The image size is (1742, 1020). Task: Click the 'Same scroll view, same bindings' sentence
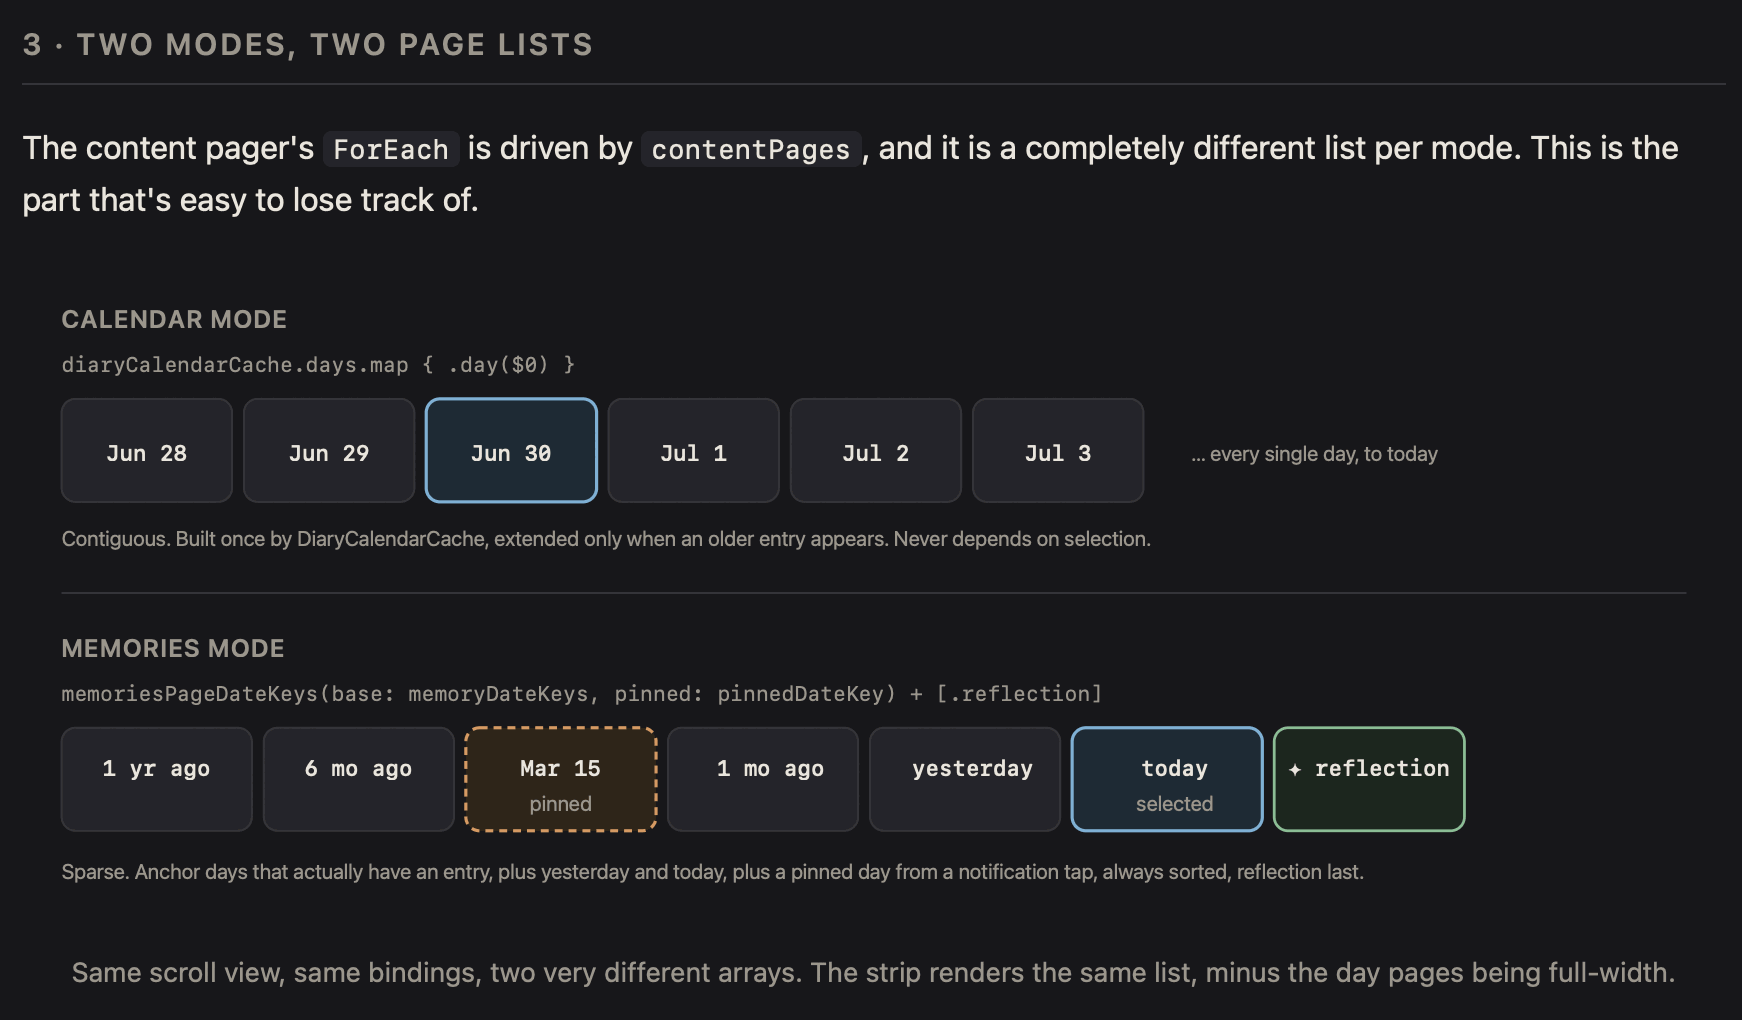pos(873,973)
